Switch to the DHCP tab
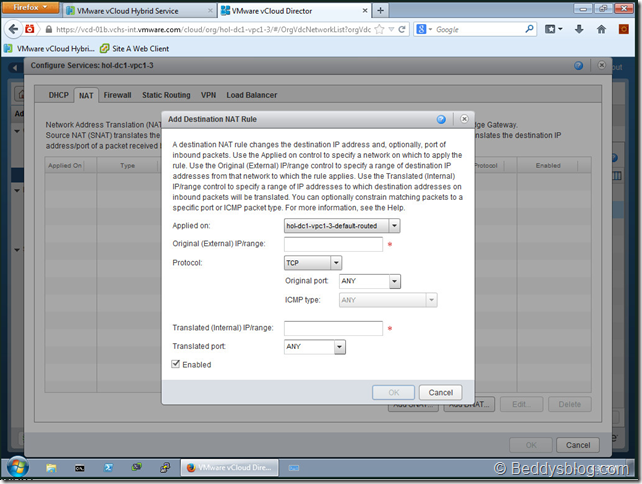Image resolution: width=642 pixels, height=484 pixels. click(x=59, y=95)
